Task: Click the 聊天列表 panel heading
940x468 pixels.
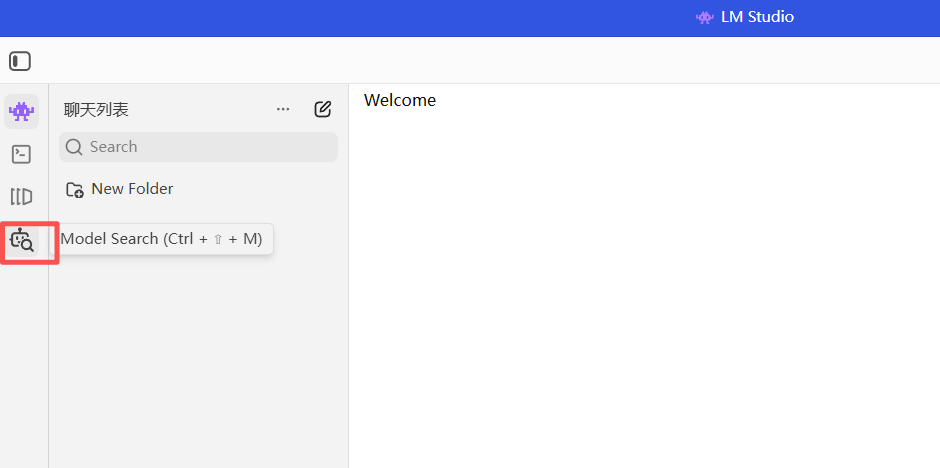Action: click(97, 110)
